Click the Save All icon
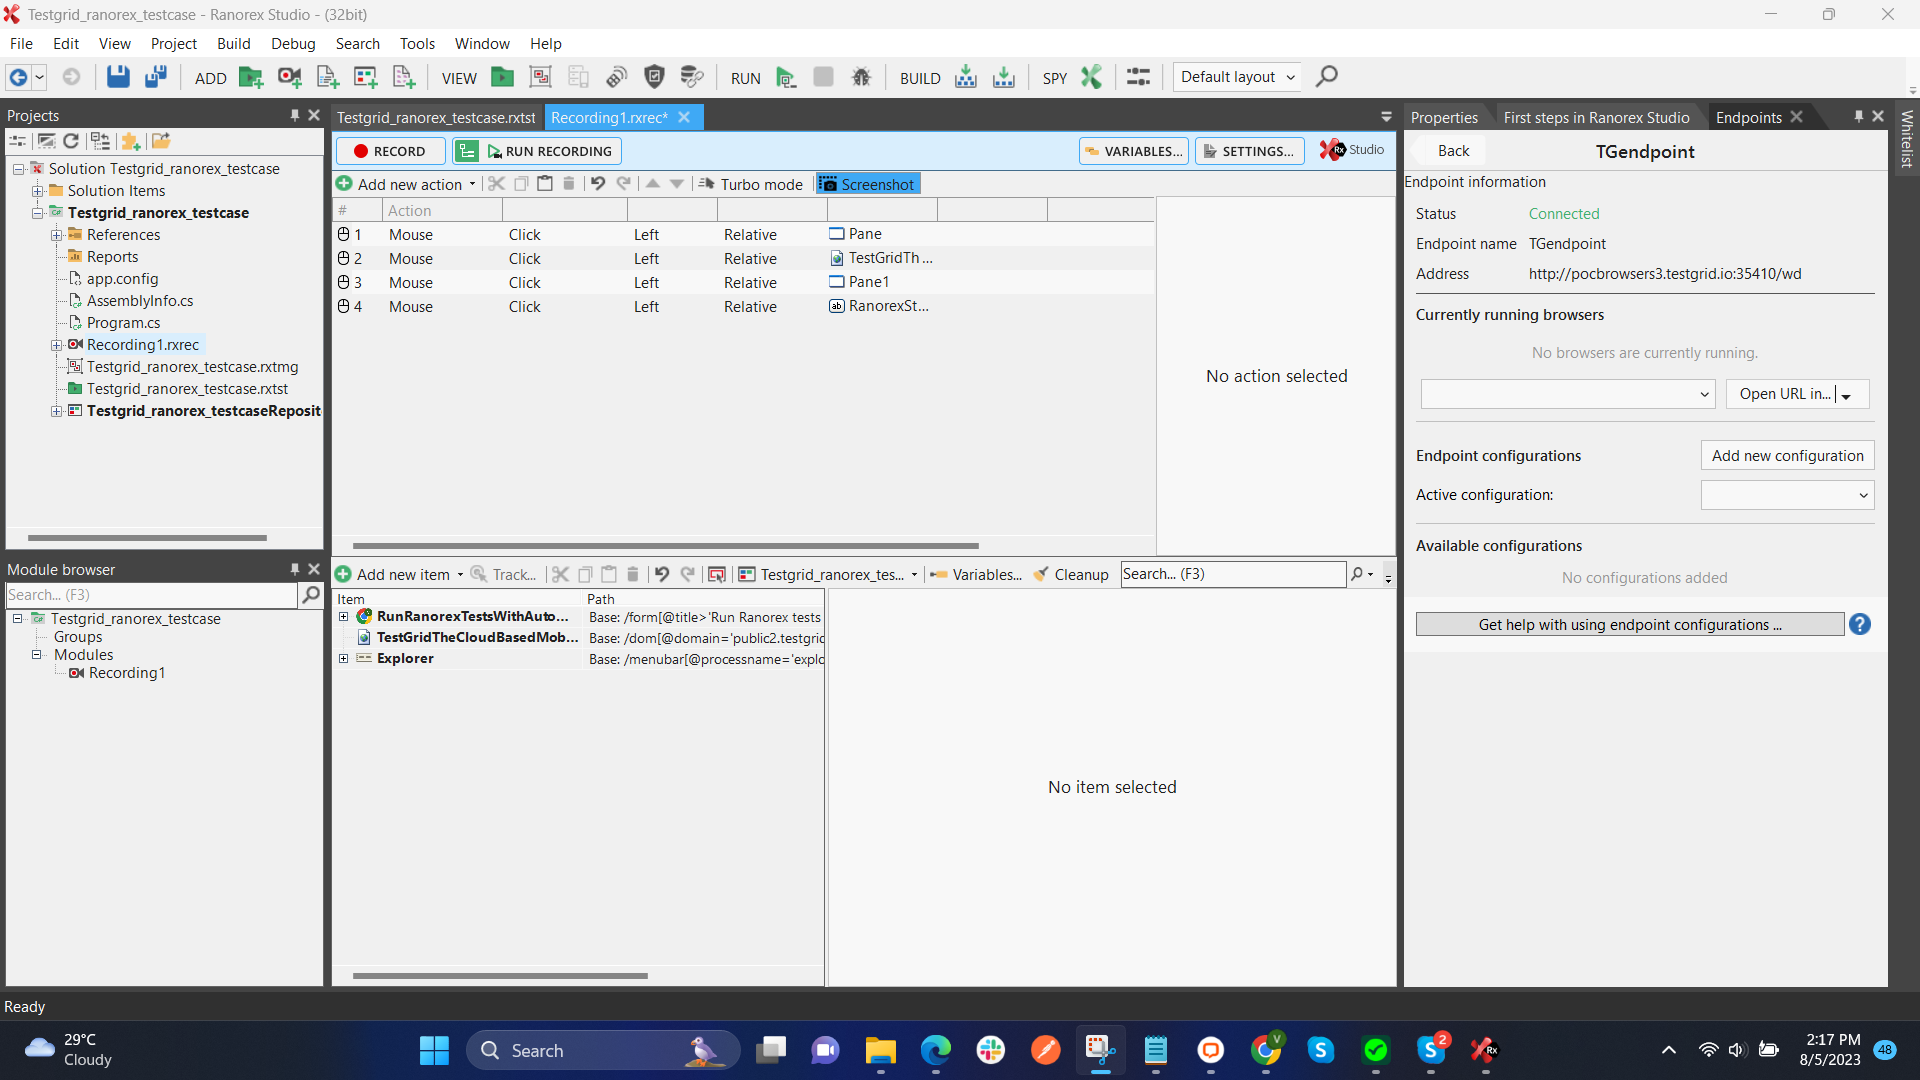The width and height of the screenshot is (1920, 1080). click(156, 77)
